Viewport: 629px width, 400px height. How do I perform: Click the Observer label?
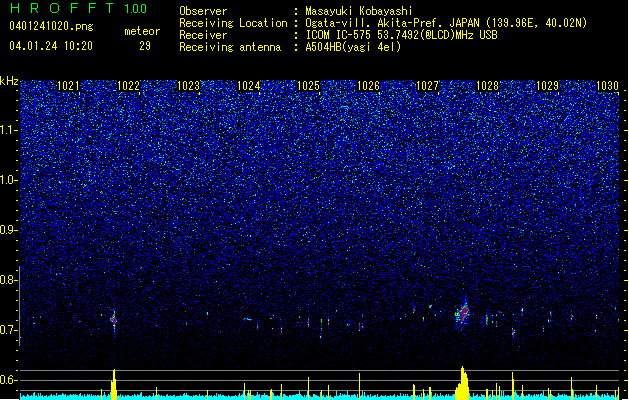click(203, 11)
